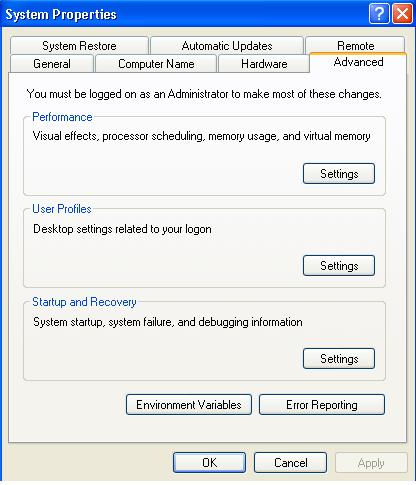Switch to the System Restore tab

pyautogui.click(x=79, y=46)
